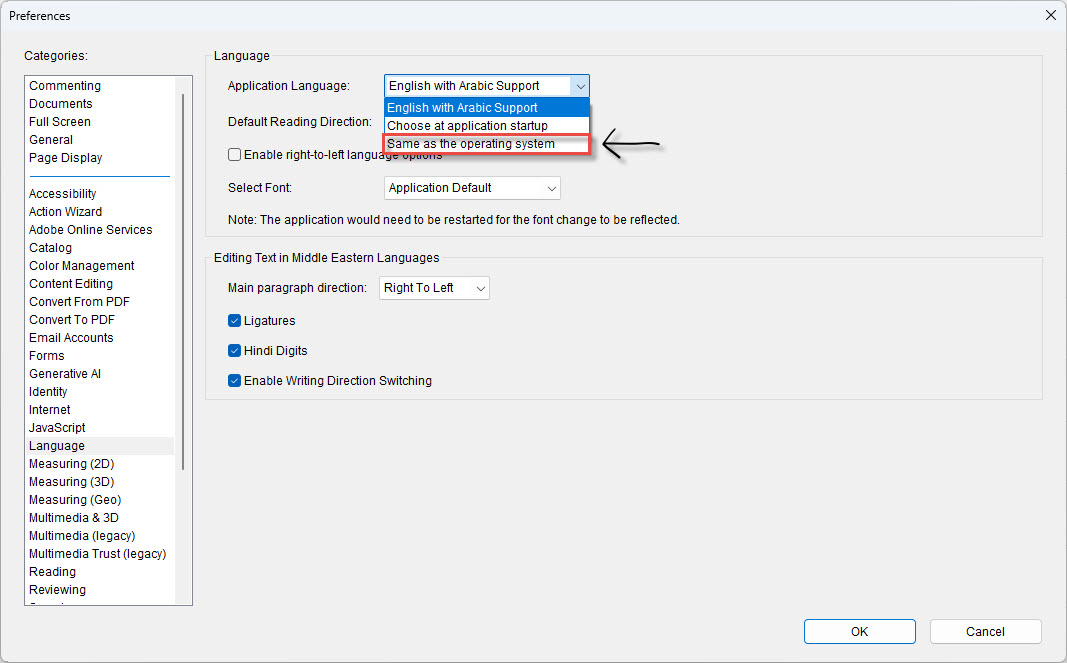Select Color Management category
The height and width of the screenshot is (663, 1067).
[82, 265]
